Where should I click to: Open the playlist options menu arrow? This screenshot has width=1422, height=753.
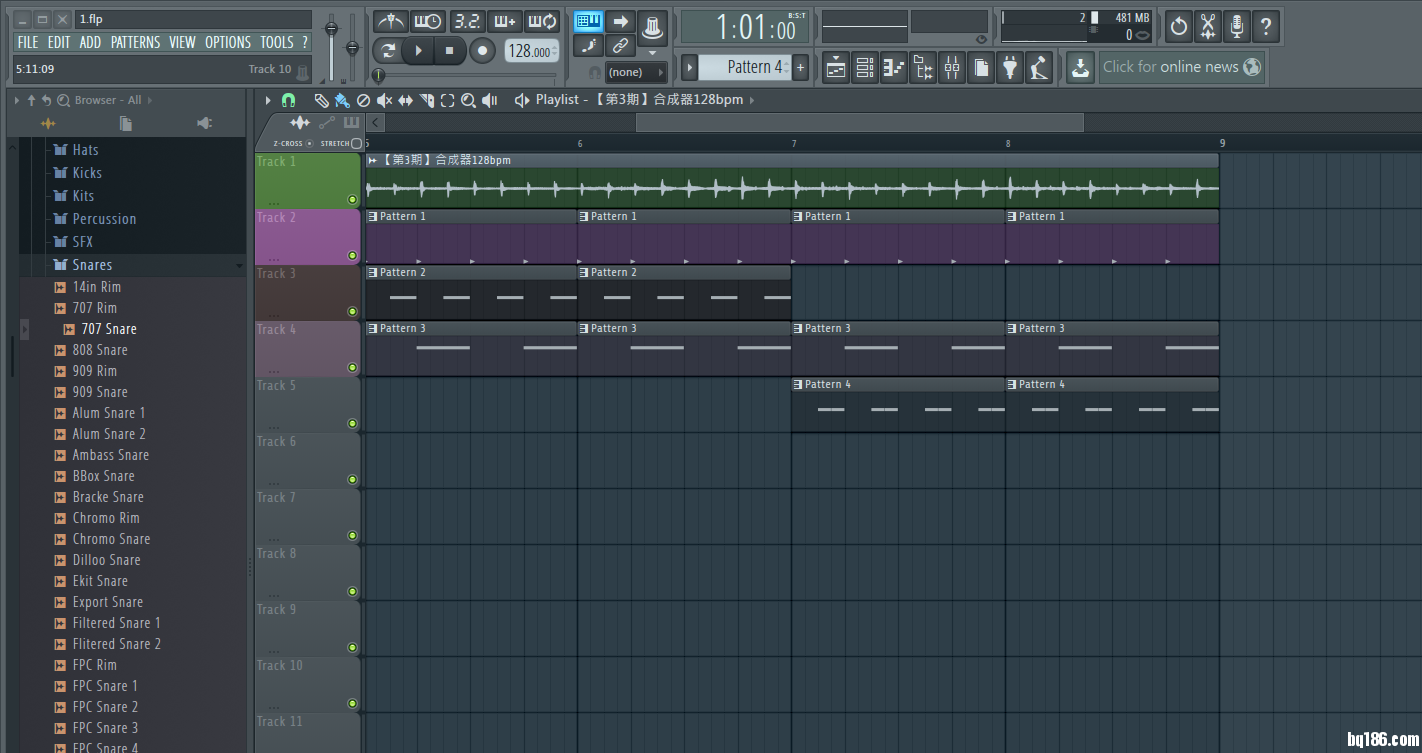pyautogui.click(x=268, y=100)
